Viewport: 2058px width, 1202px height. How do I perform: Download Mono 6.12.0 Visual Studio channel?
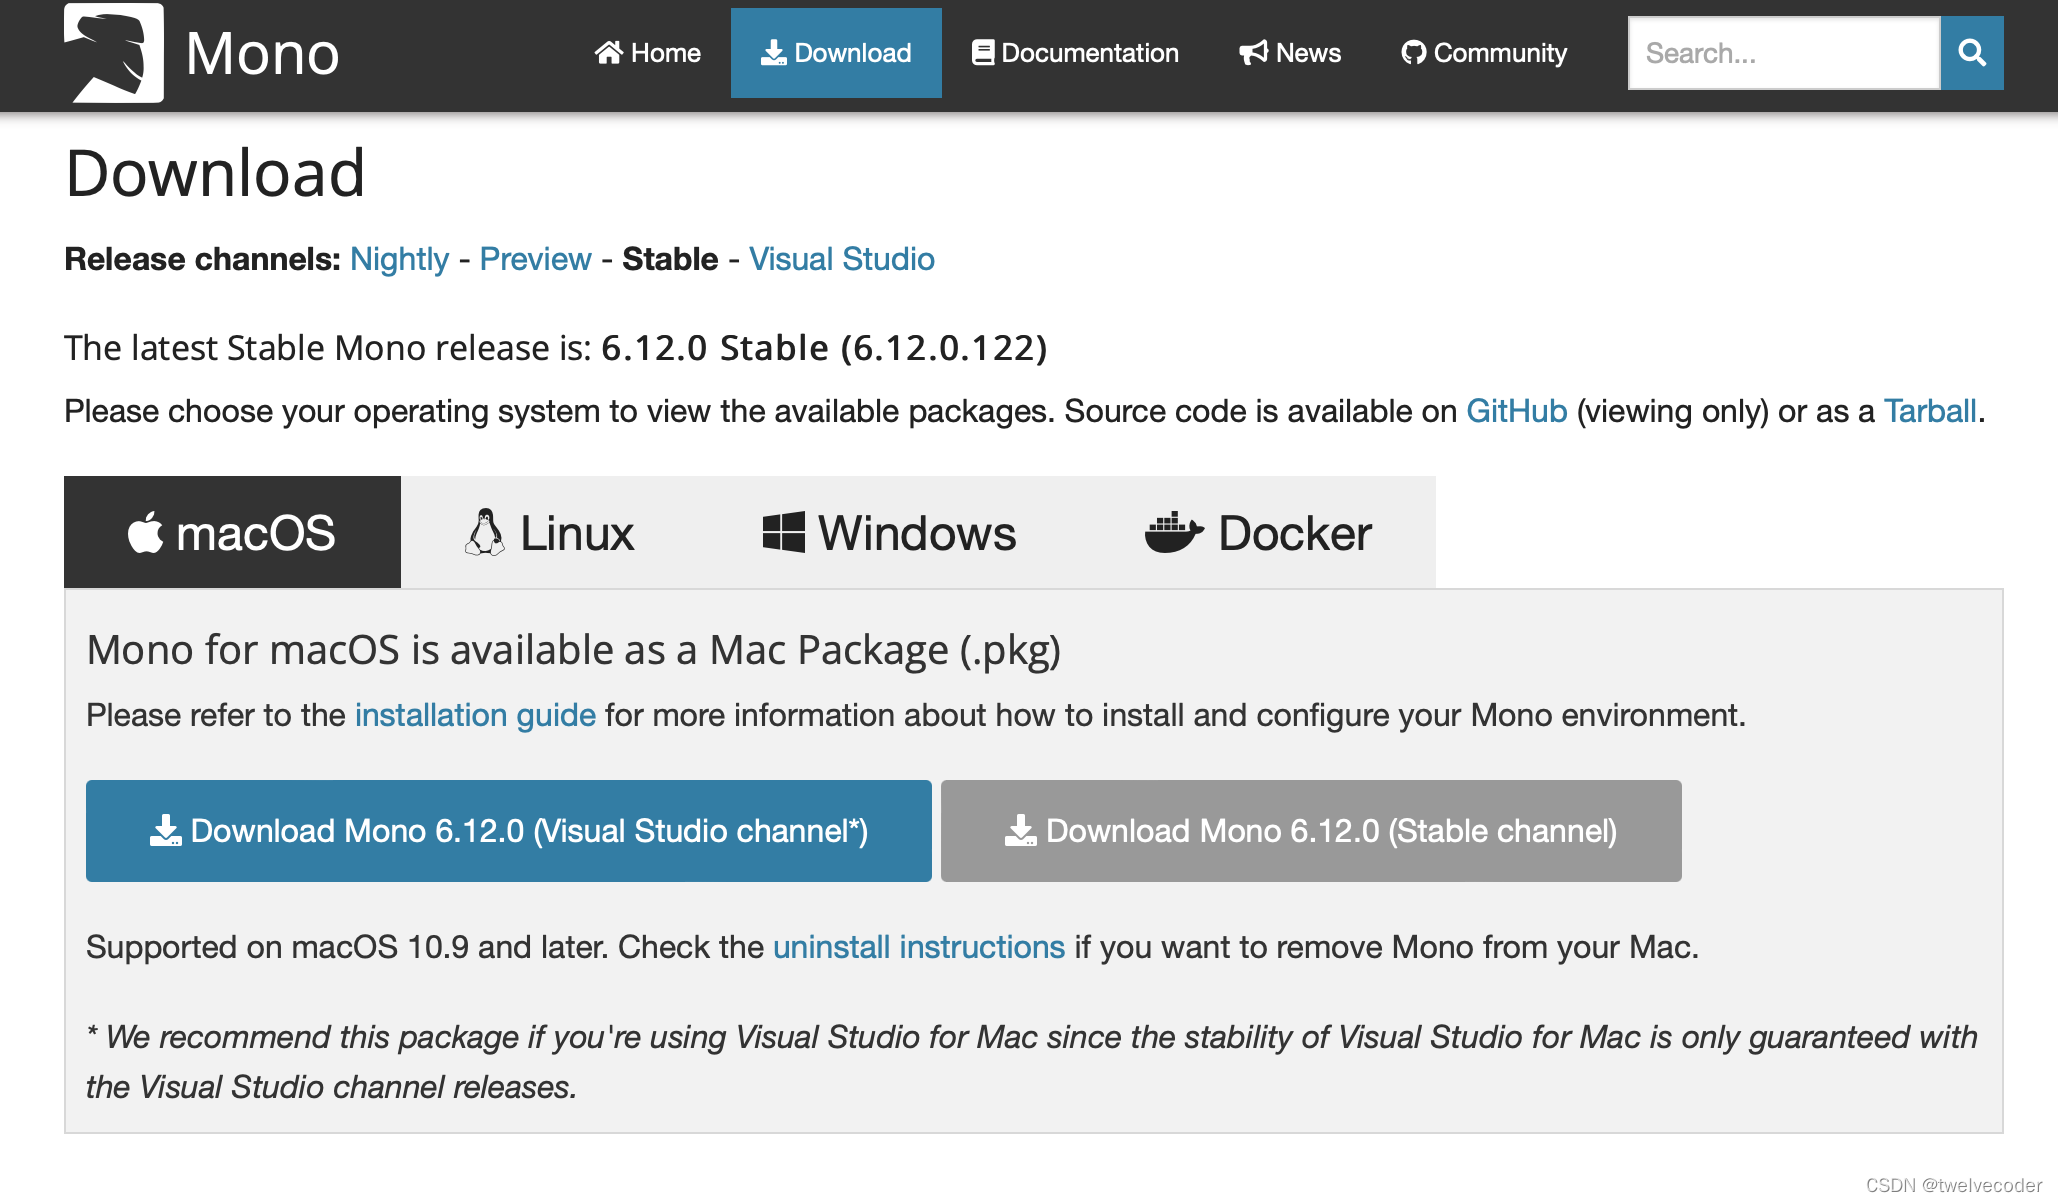tap(509, 831)
